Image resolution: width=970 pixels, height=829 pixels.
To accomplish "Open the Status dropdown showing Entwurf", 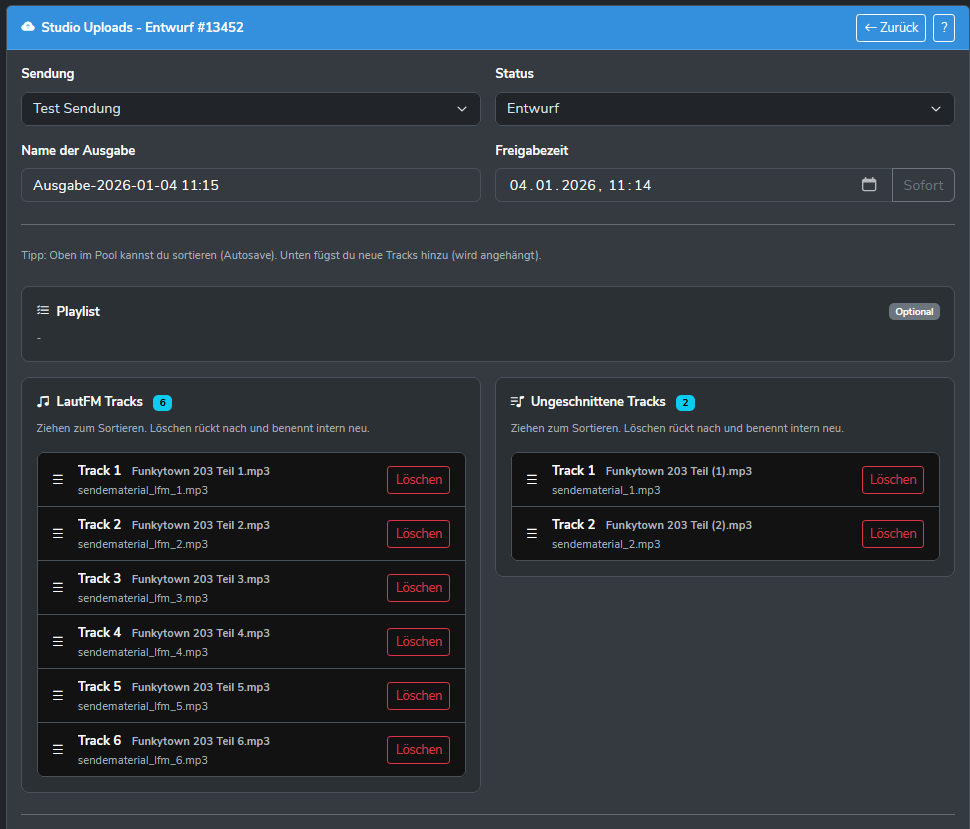I will tap(724, 109).
